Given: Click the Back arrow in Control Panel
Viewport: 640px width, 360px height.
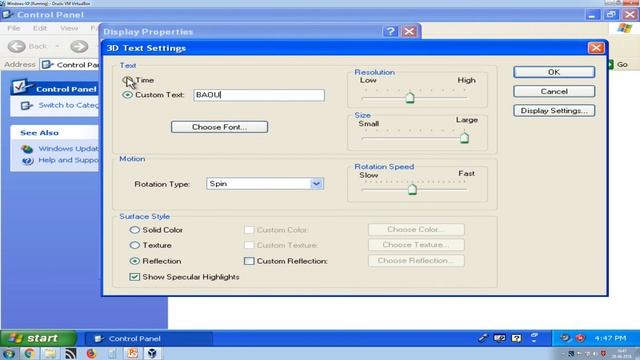Looking at the screenshot, I should (x=17, y=47).
